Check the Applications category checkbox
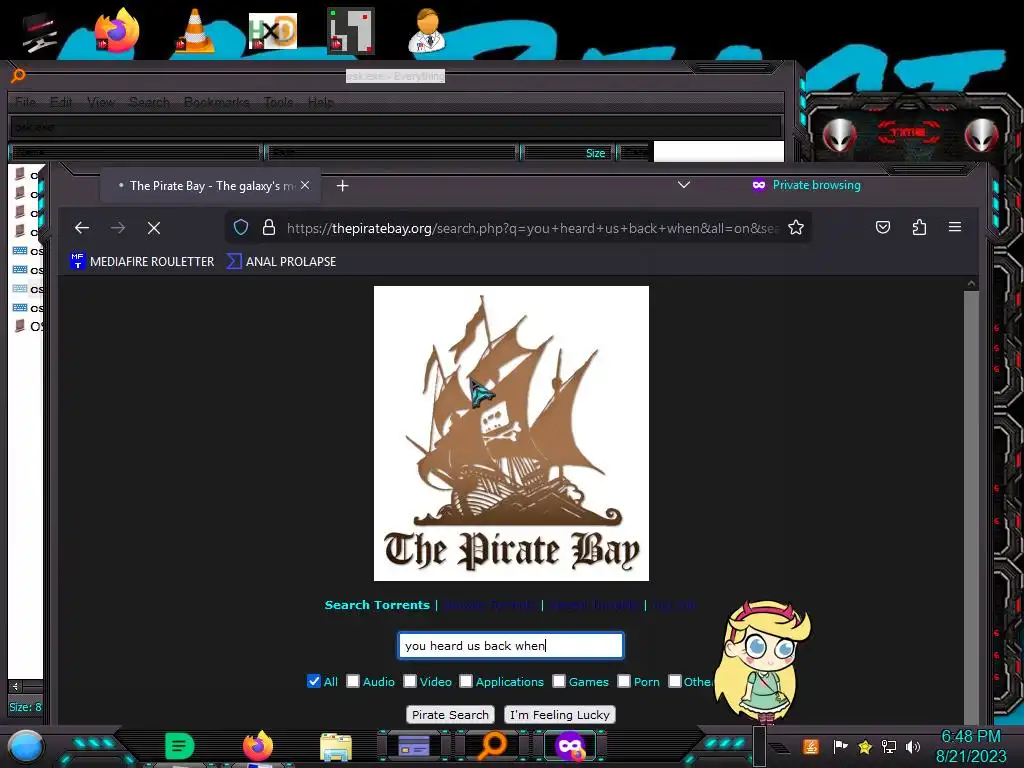 pos(466,681)
